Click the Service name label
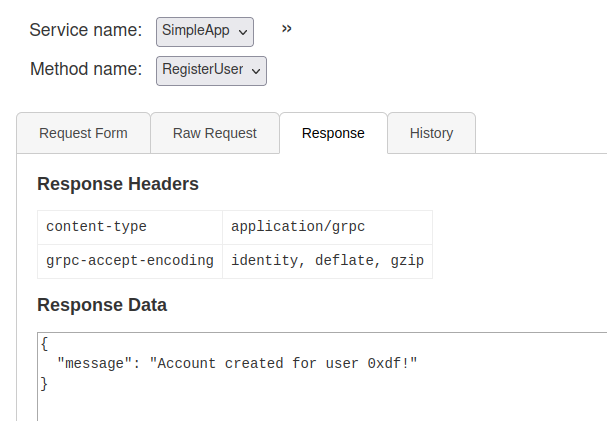This screenshot has width=607, height=421. point(85,30)
